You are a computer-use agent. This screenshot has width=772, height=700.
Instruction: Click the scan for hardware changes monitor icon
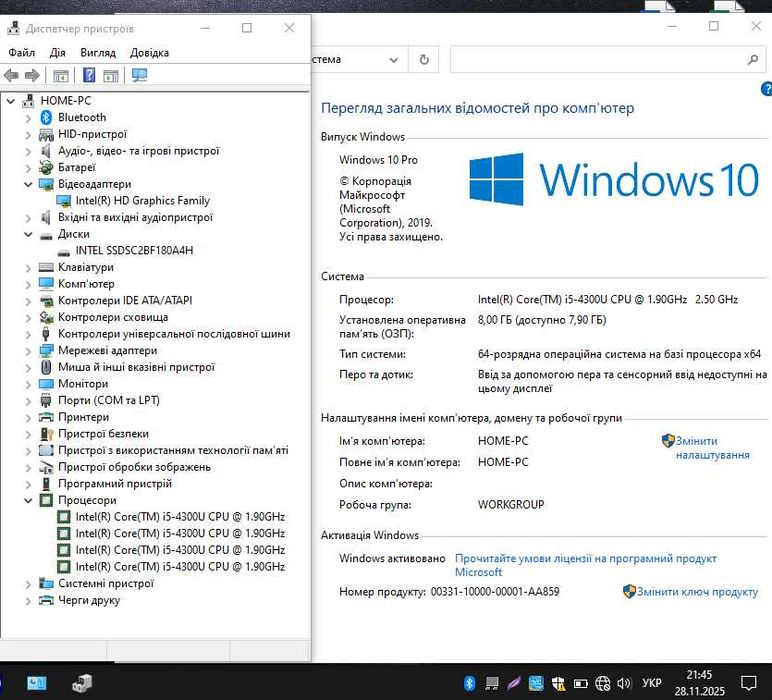pyautogui.click(x=139, y=75)
